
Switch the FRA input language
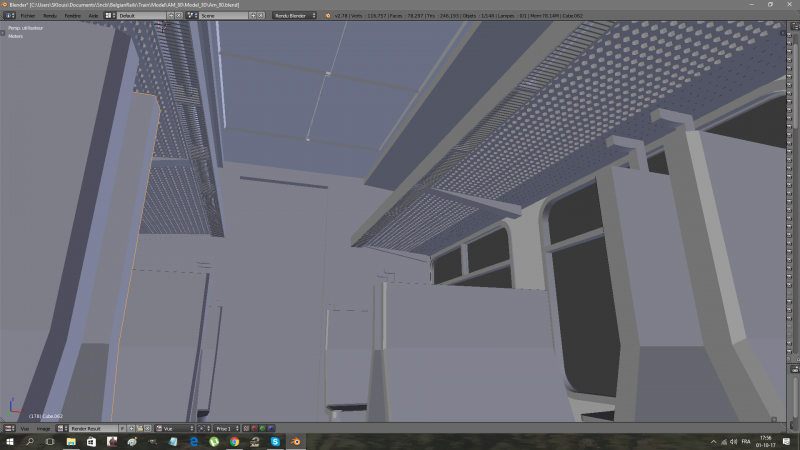point(746,442)
